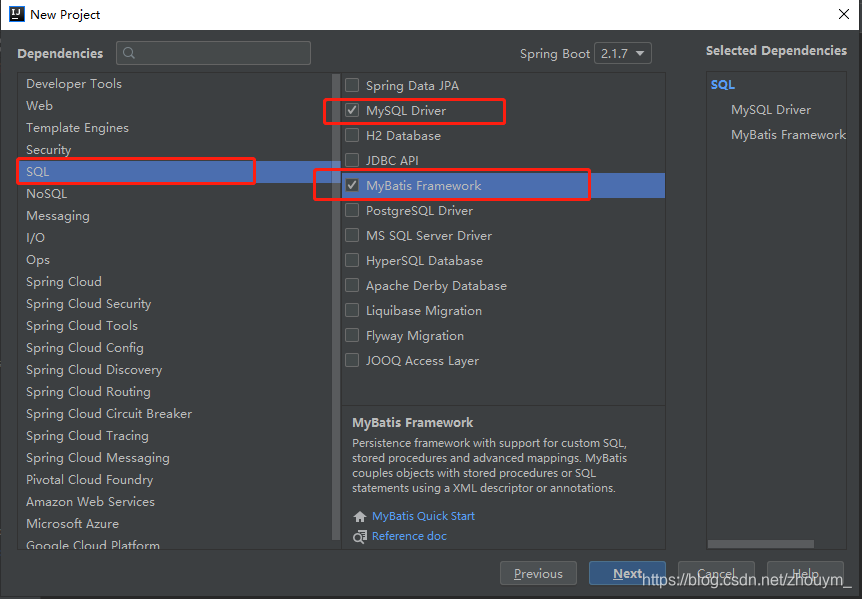This screenshot has width=862, height=599.
Task: Open the Spring Cloud Security category
Action: click(88, 303)
